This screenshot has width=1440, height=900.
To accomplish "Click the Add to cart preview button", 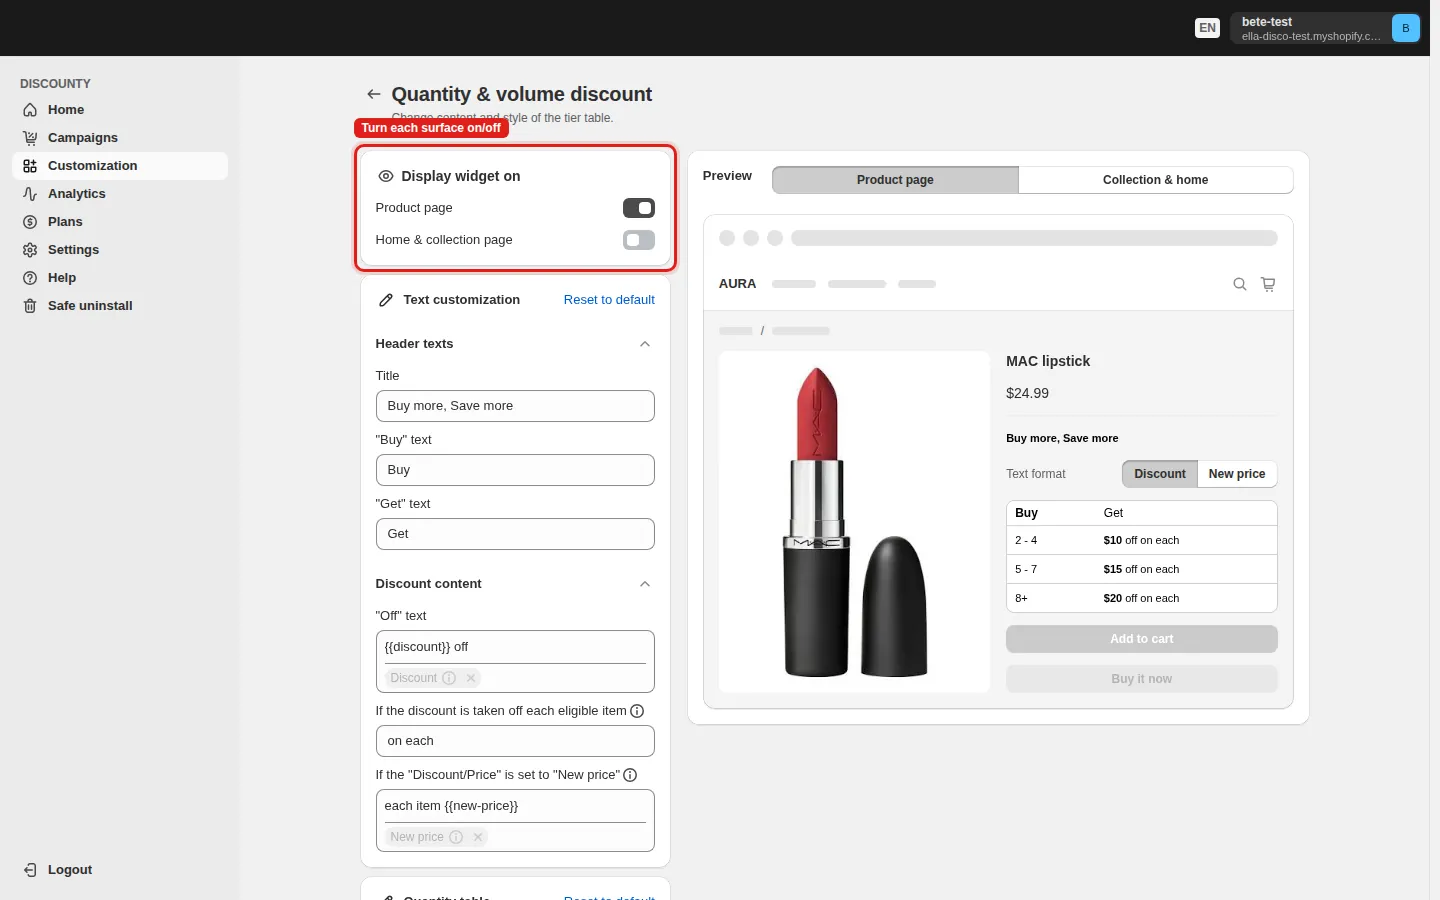I will point(1142,639).
